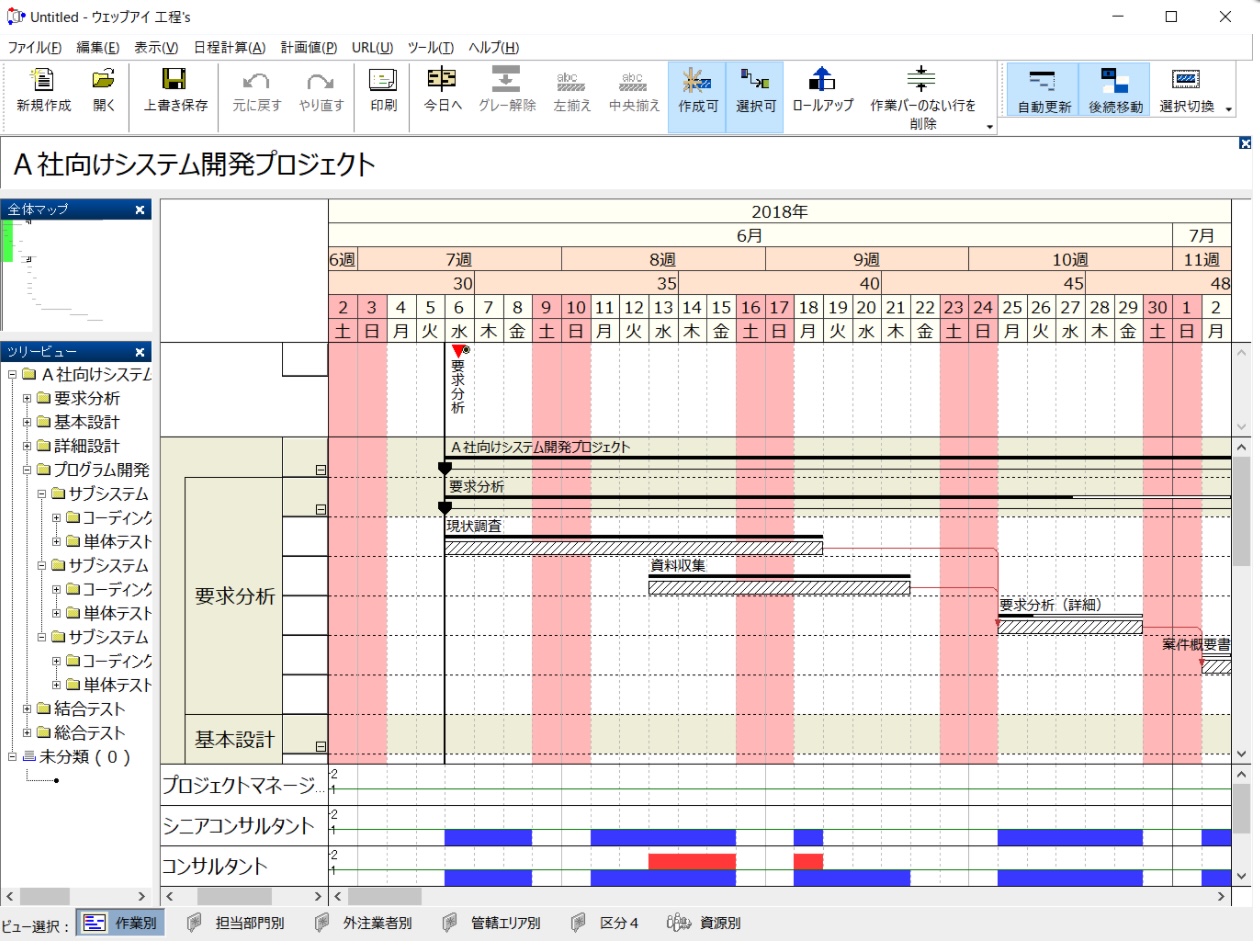Open the ファイル(F) menu

click(35, 47)
